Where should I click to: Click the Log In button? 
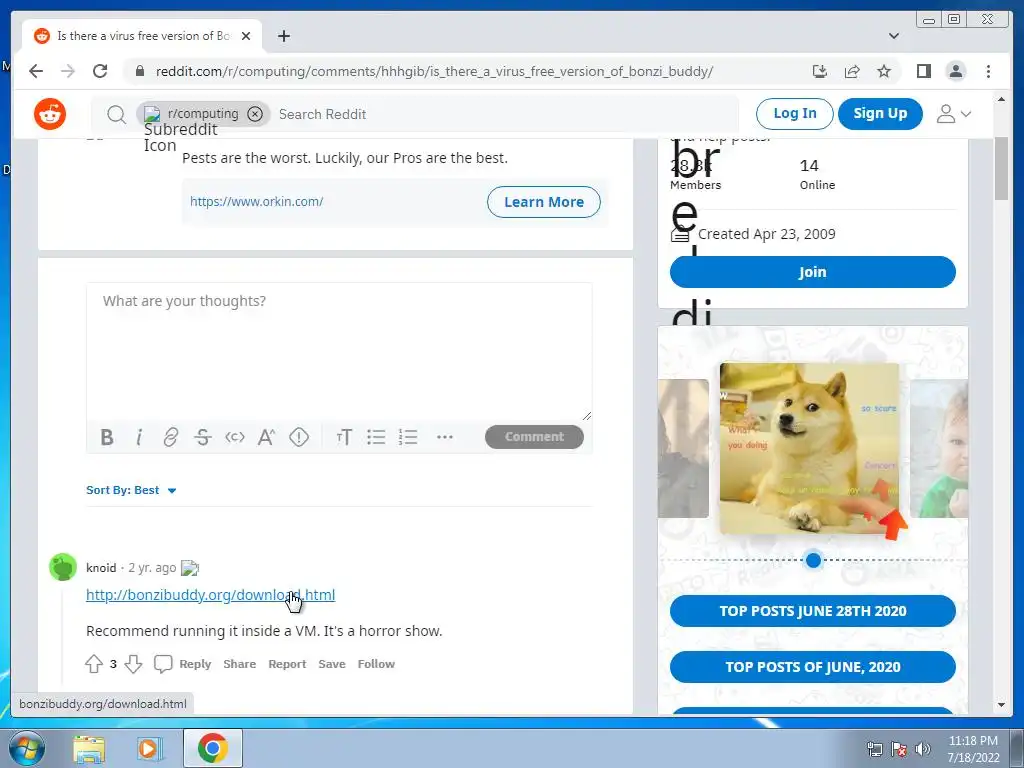(794, 114)
